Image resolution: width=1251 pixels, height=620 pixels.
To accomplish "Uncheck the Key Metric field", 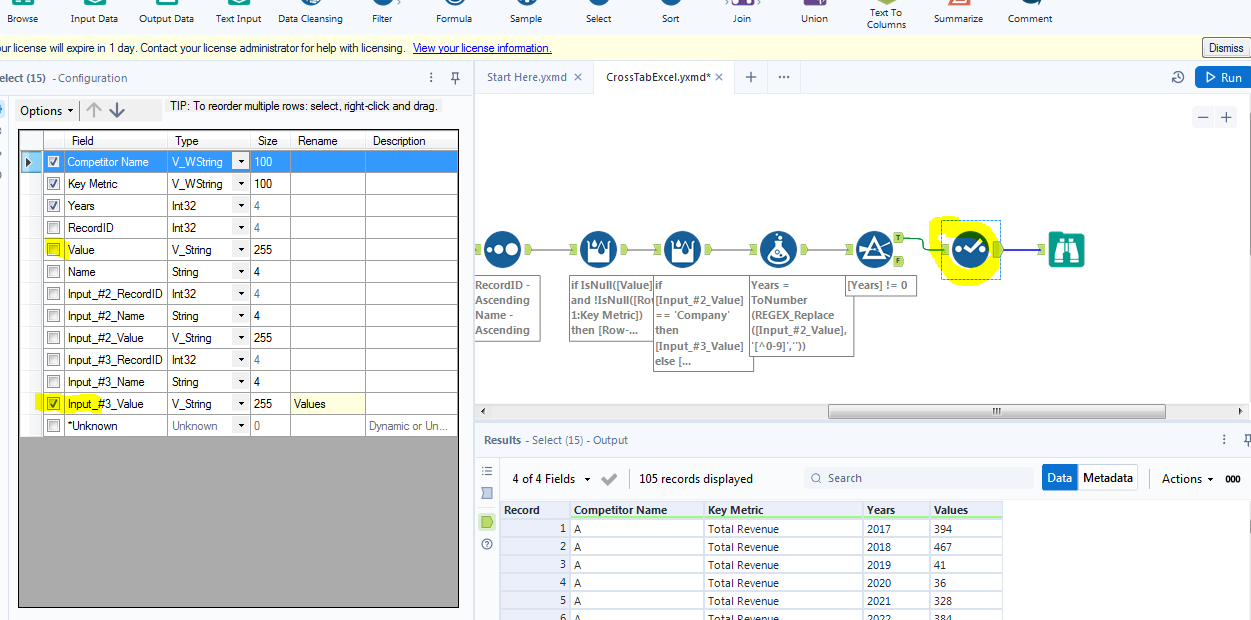I will point(54,183).
